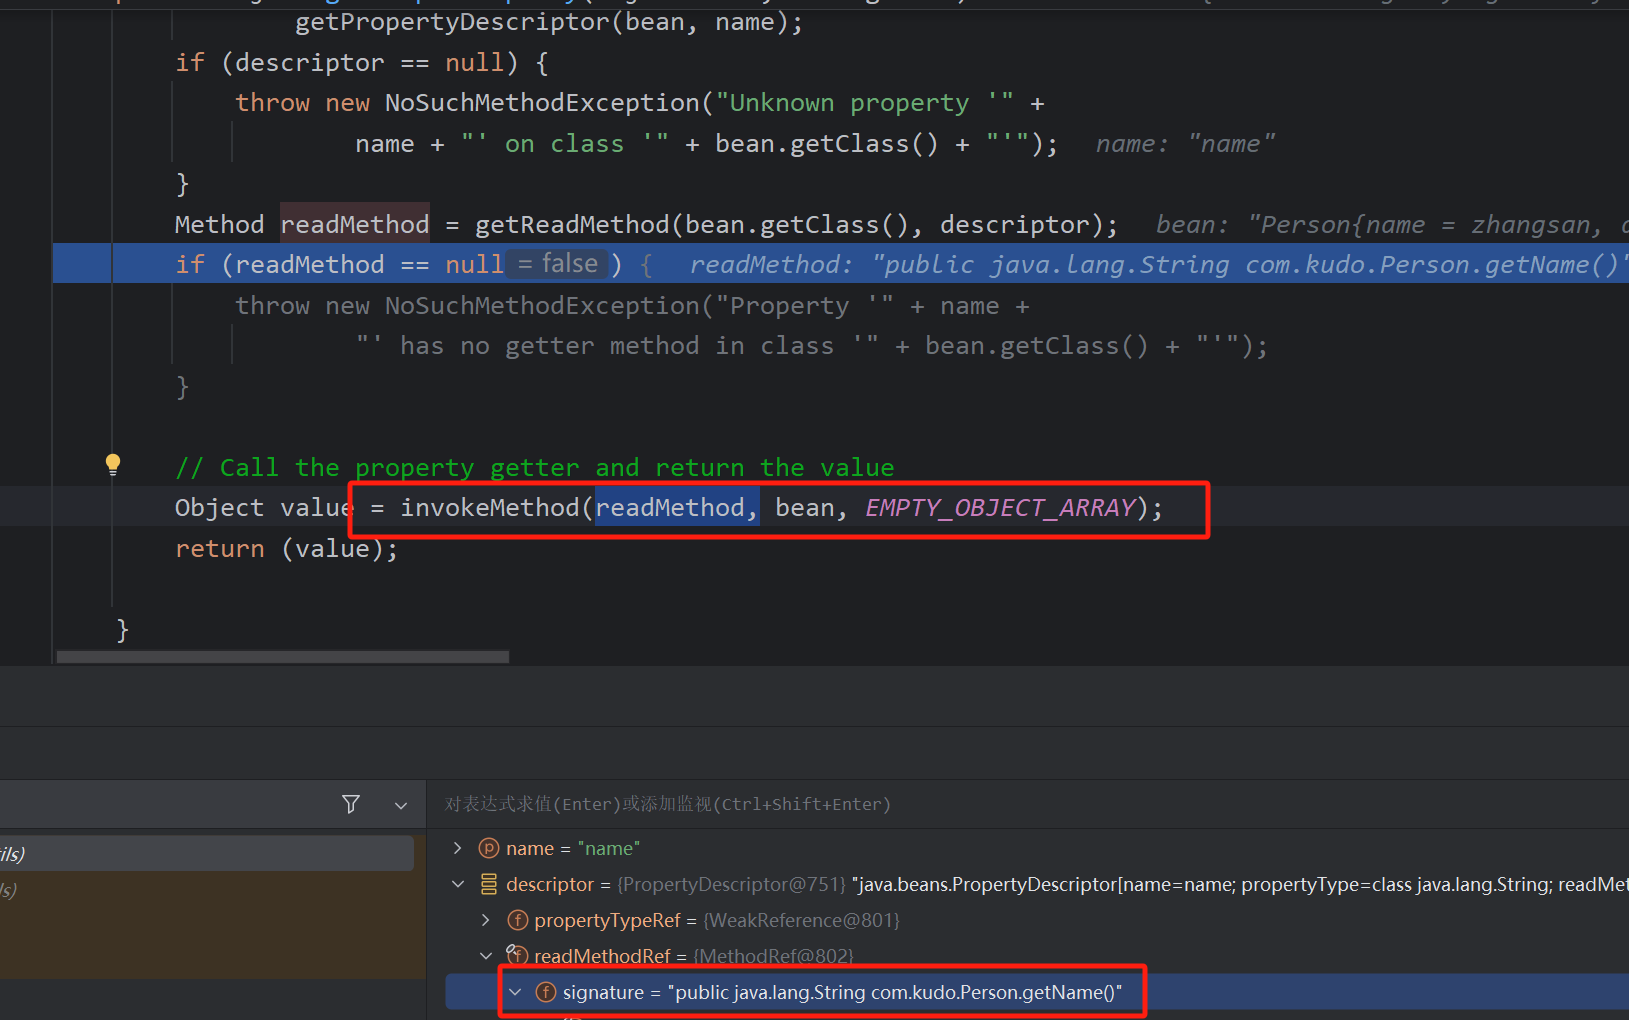Open the dropdown arrow beside the filter icon
Image resolution: width=1629 pixels, height=1020 pixels.
401,805
